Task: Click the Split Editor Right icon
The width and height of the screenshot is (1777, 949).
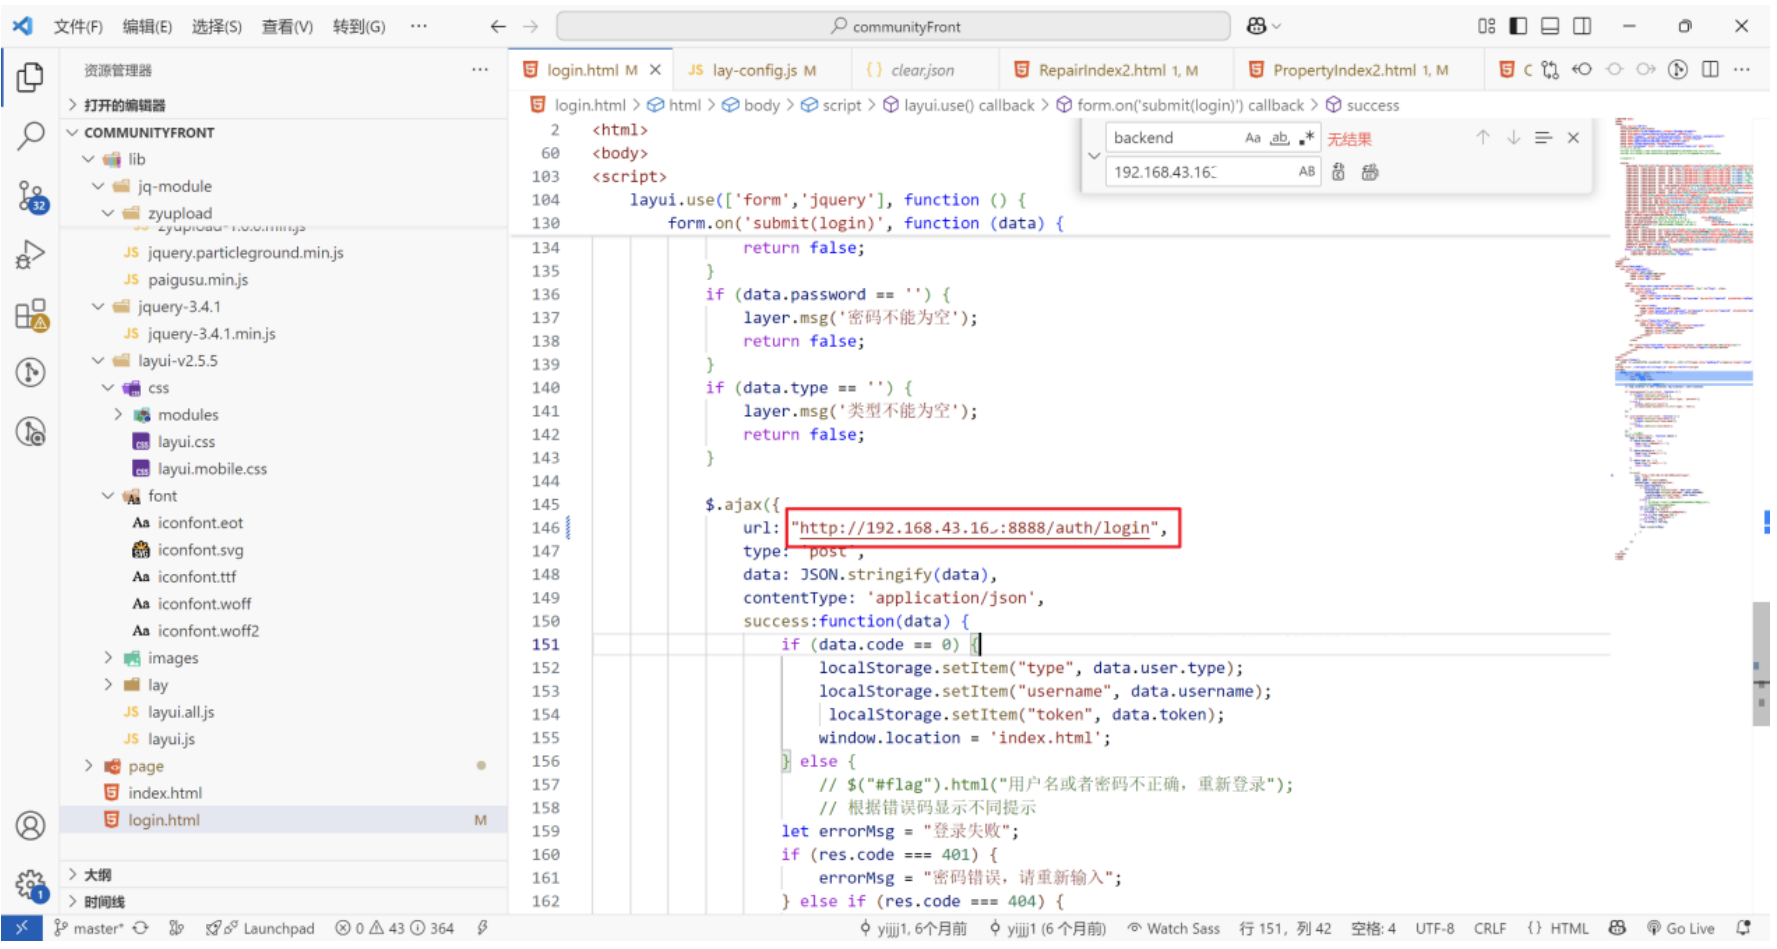Action: coord(1710,69)
